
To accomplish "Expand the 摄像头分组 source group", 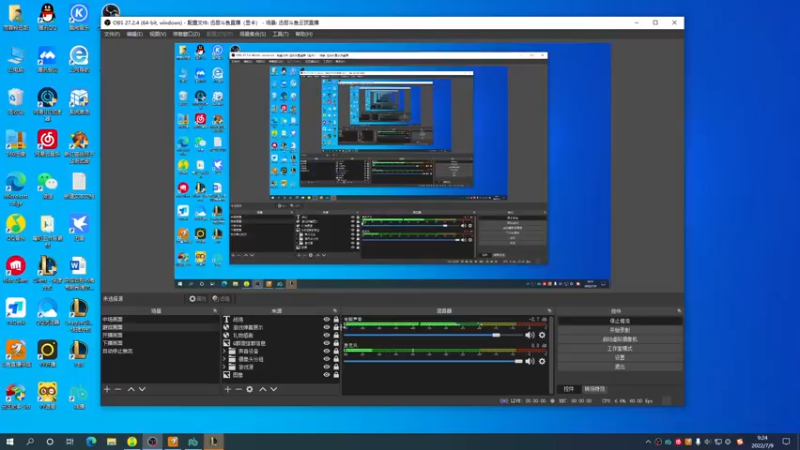I will pos(224,359).
